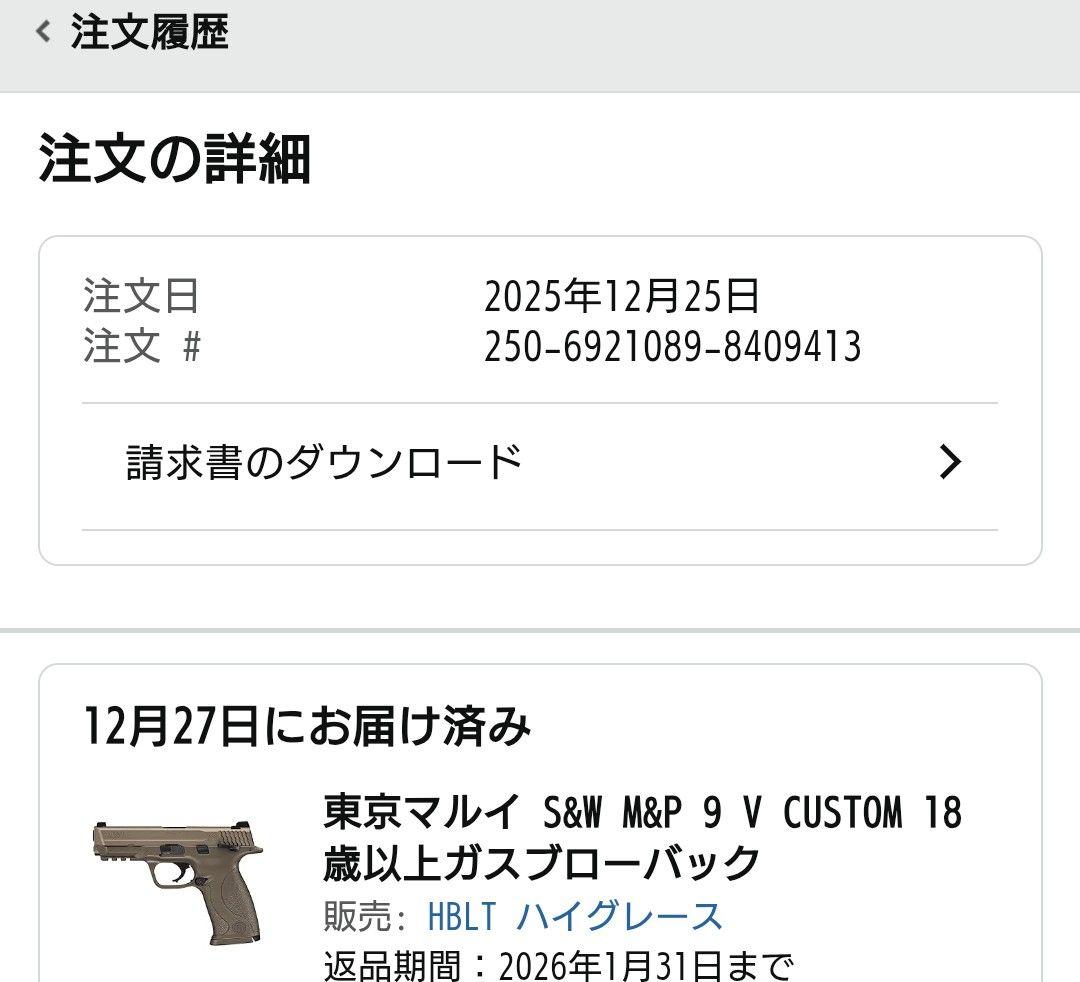Screen dimensions: 1080x982
Task: Open invoice download via the right chevron
Action: [953, 461]
